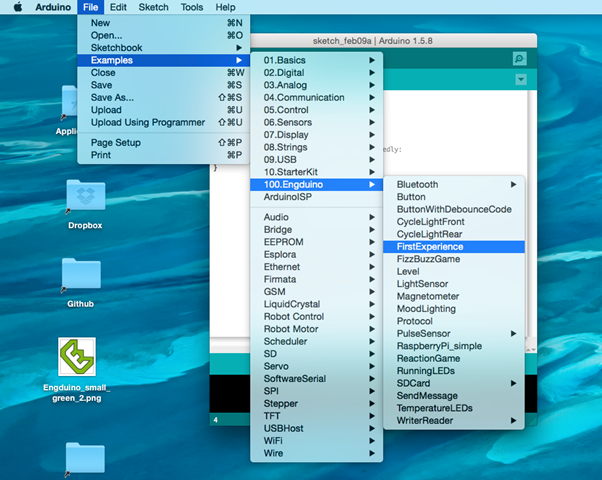The width and height of the screenshot is (602, 480).
Task: Open the CycleLightFront example
Action: [454, 222]
